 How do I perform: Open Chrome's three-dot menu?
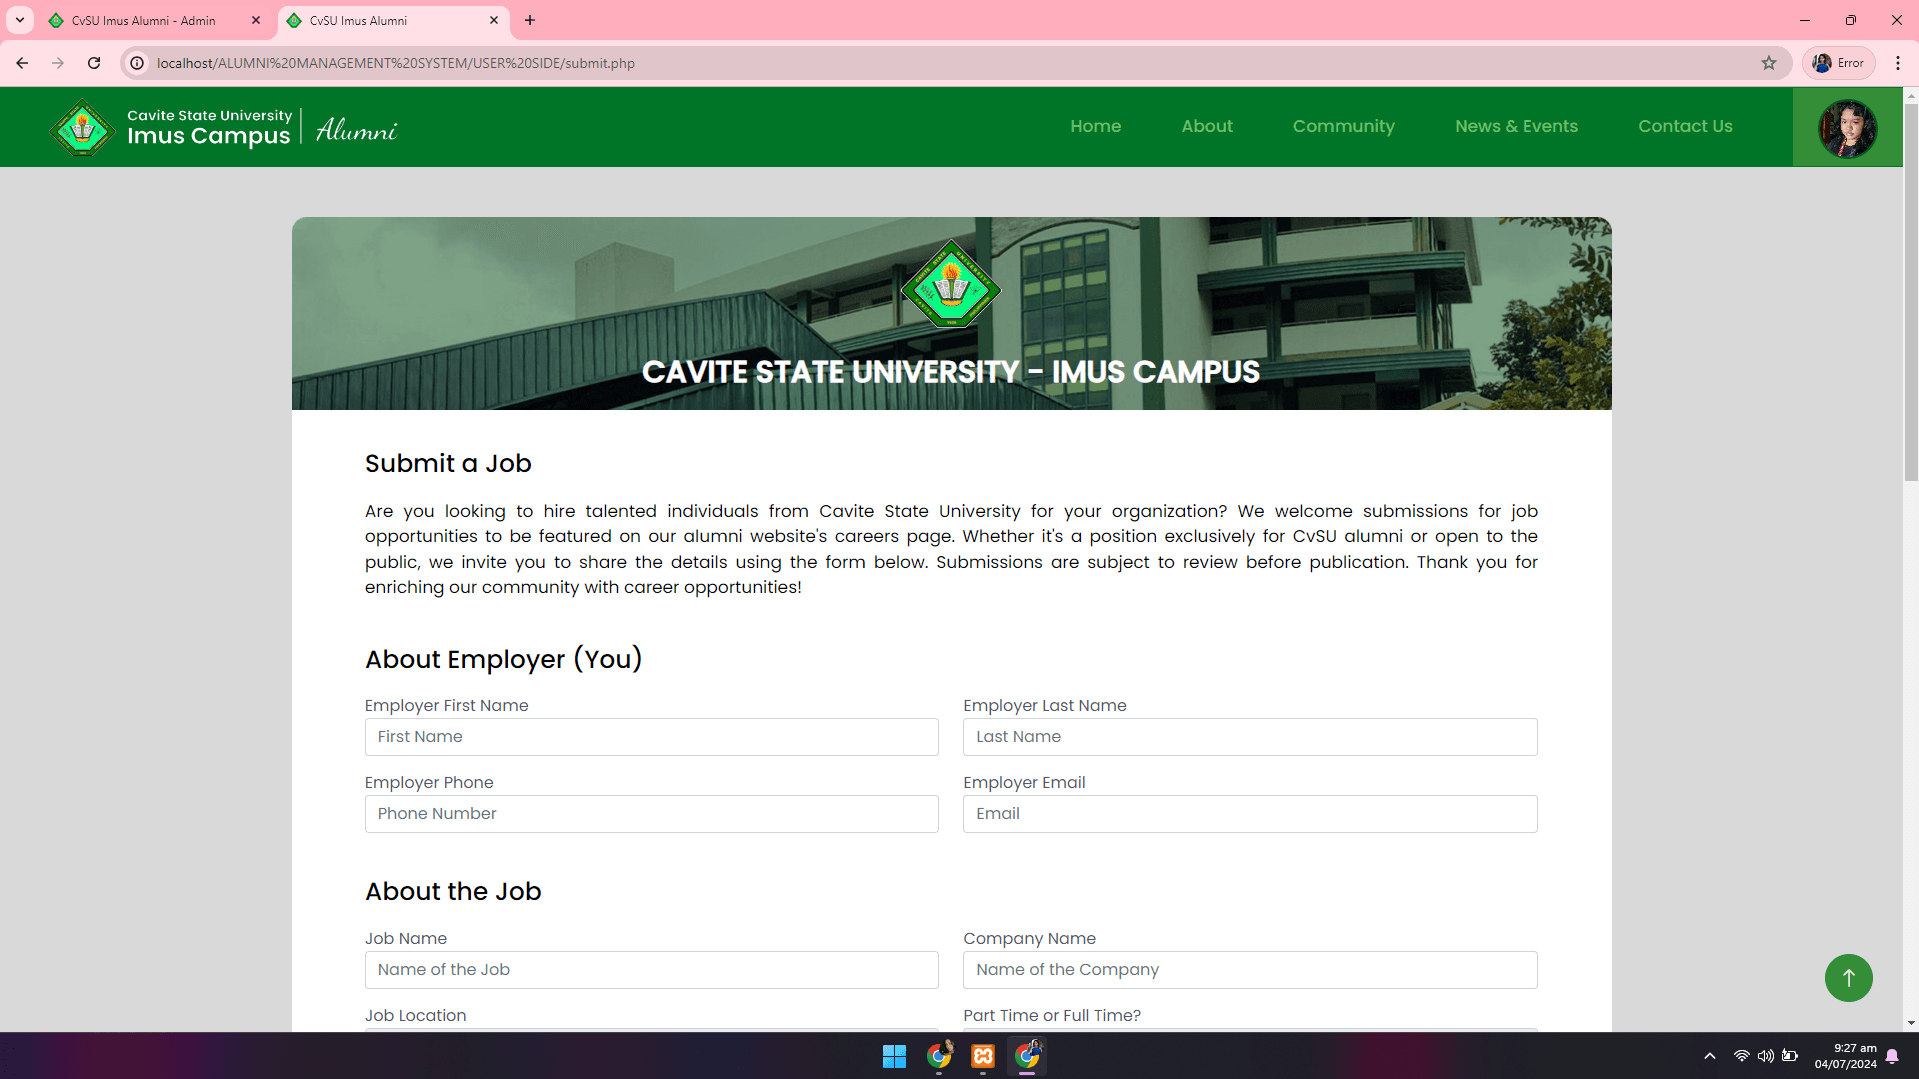[x=1899, y=62]
